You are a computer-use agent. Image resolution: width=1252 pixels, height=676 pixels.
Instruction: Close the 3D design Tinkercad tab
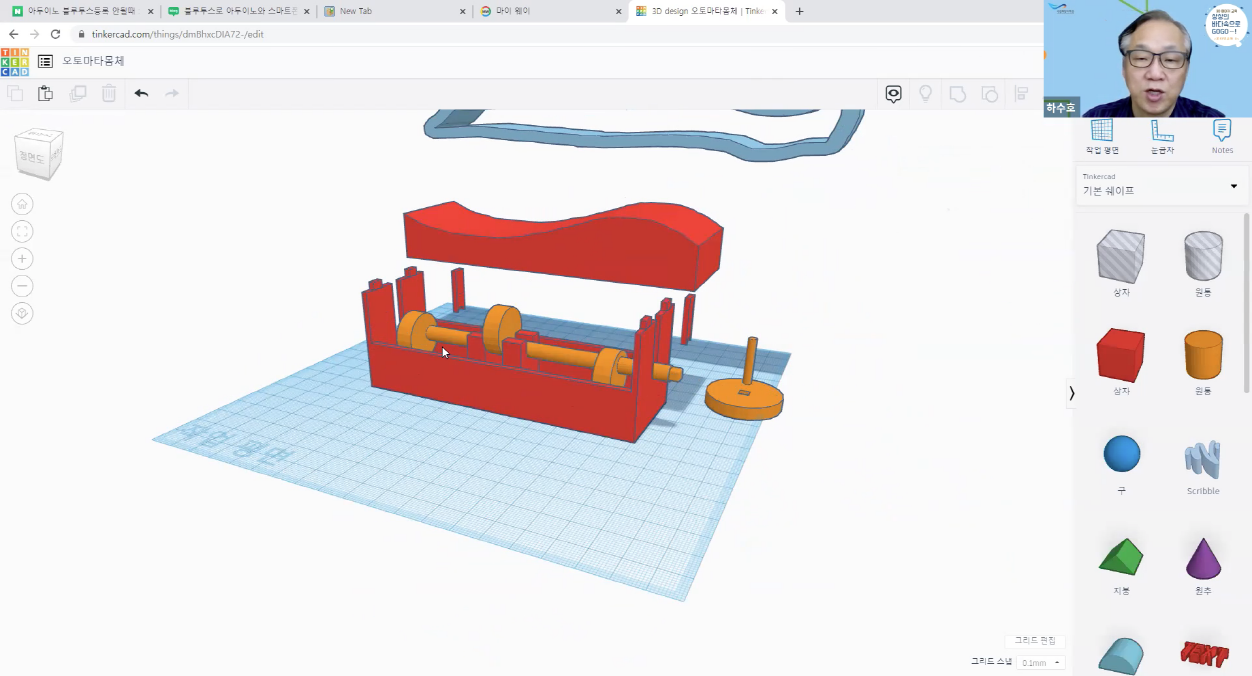(x=777, y=11)
